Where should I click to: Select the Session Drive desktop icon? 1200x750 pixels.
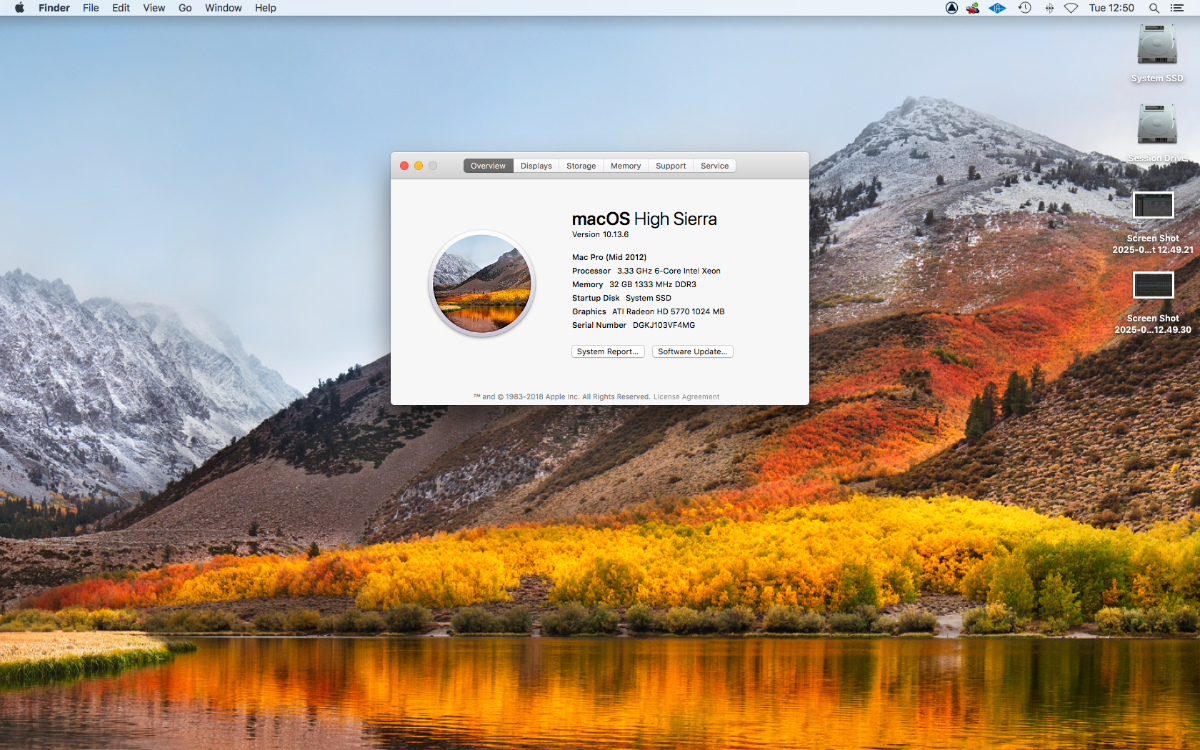[x=1157, y=125]
